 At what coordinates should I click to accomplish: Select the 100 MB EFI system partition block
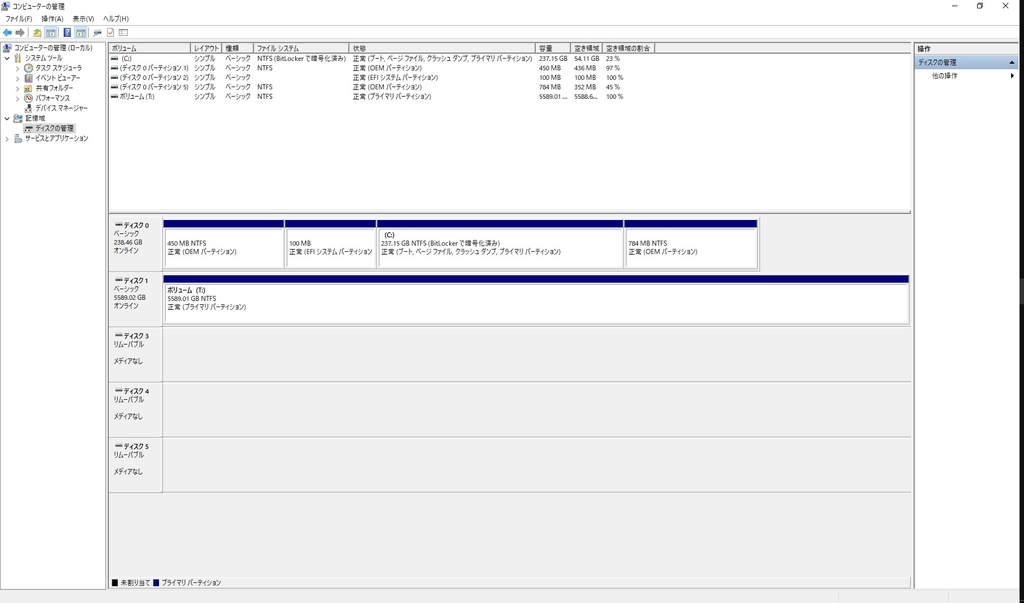coord(330,244)
